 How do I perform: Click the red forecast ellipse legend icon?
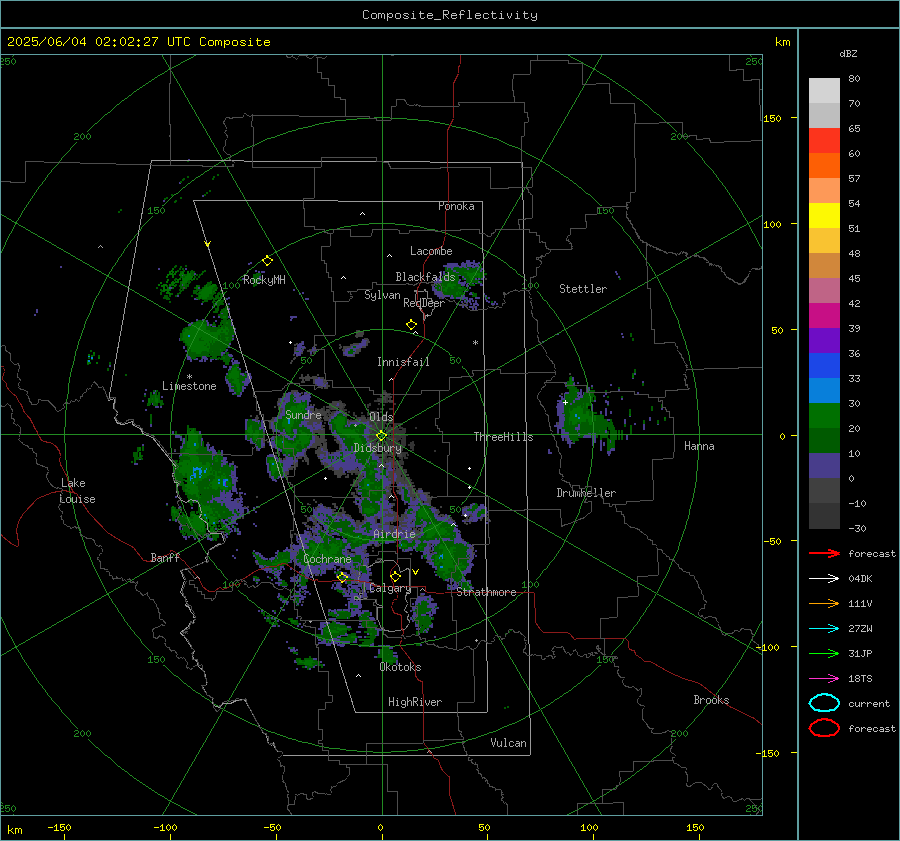tap(824, 728)
